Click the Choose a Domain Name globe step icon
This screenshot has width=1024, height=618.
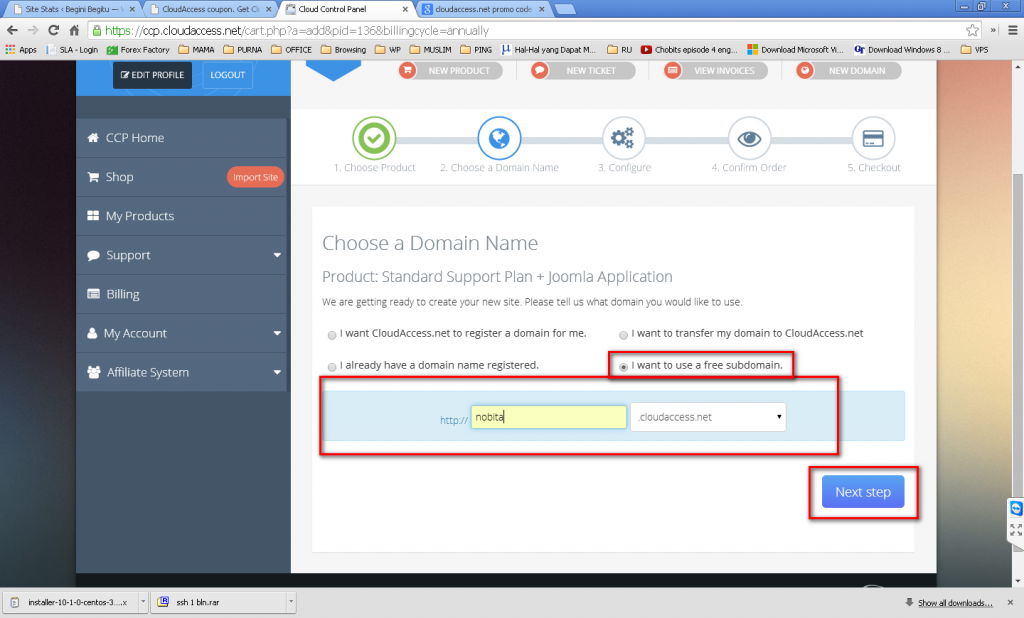click(499, 138)
